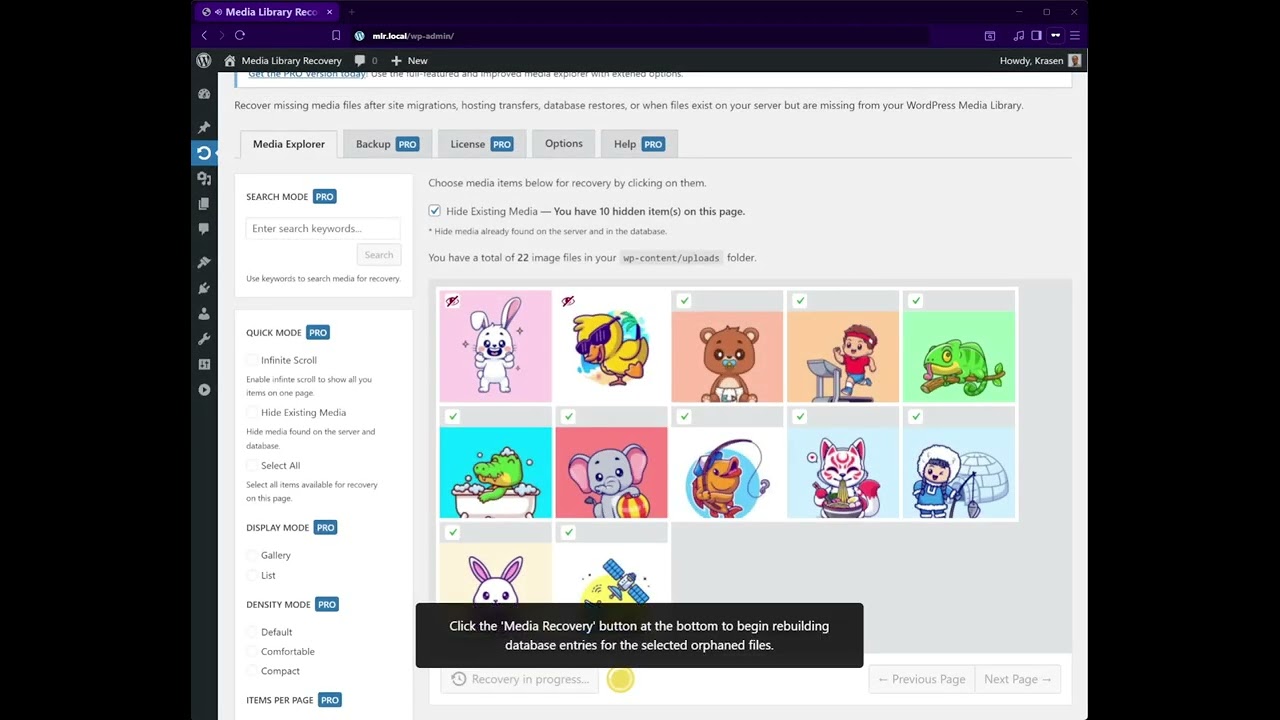Switch to the Backup tab

[387, 144]
